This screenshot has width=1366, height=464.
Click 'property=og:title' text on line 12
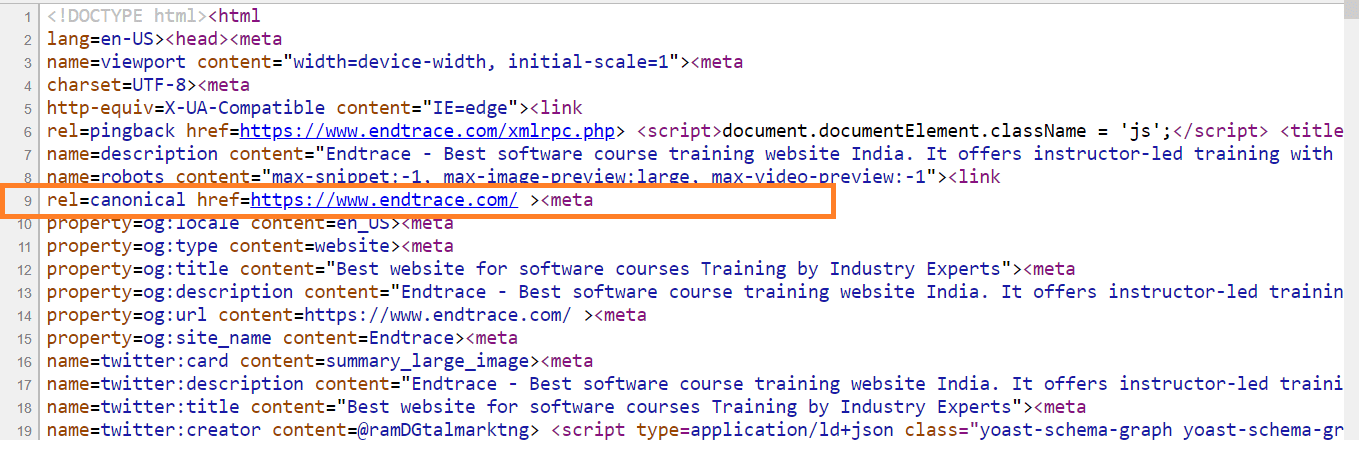[138, 269]
